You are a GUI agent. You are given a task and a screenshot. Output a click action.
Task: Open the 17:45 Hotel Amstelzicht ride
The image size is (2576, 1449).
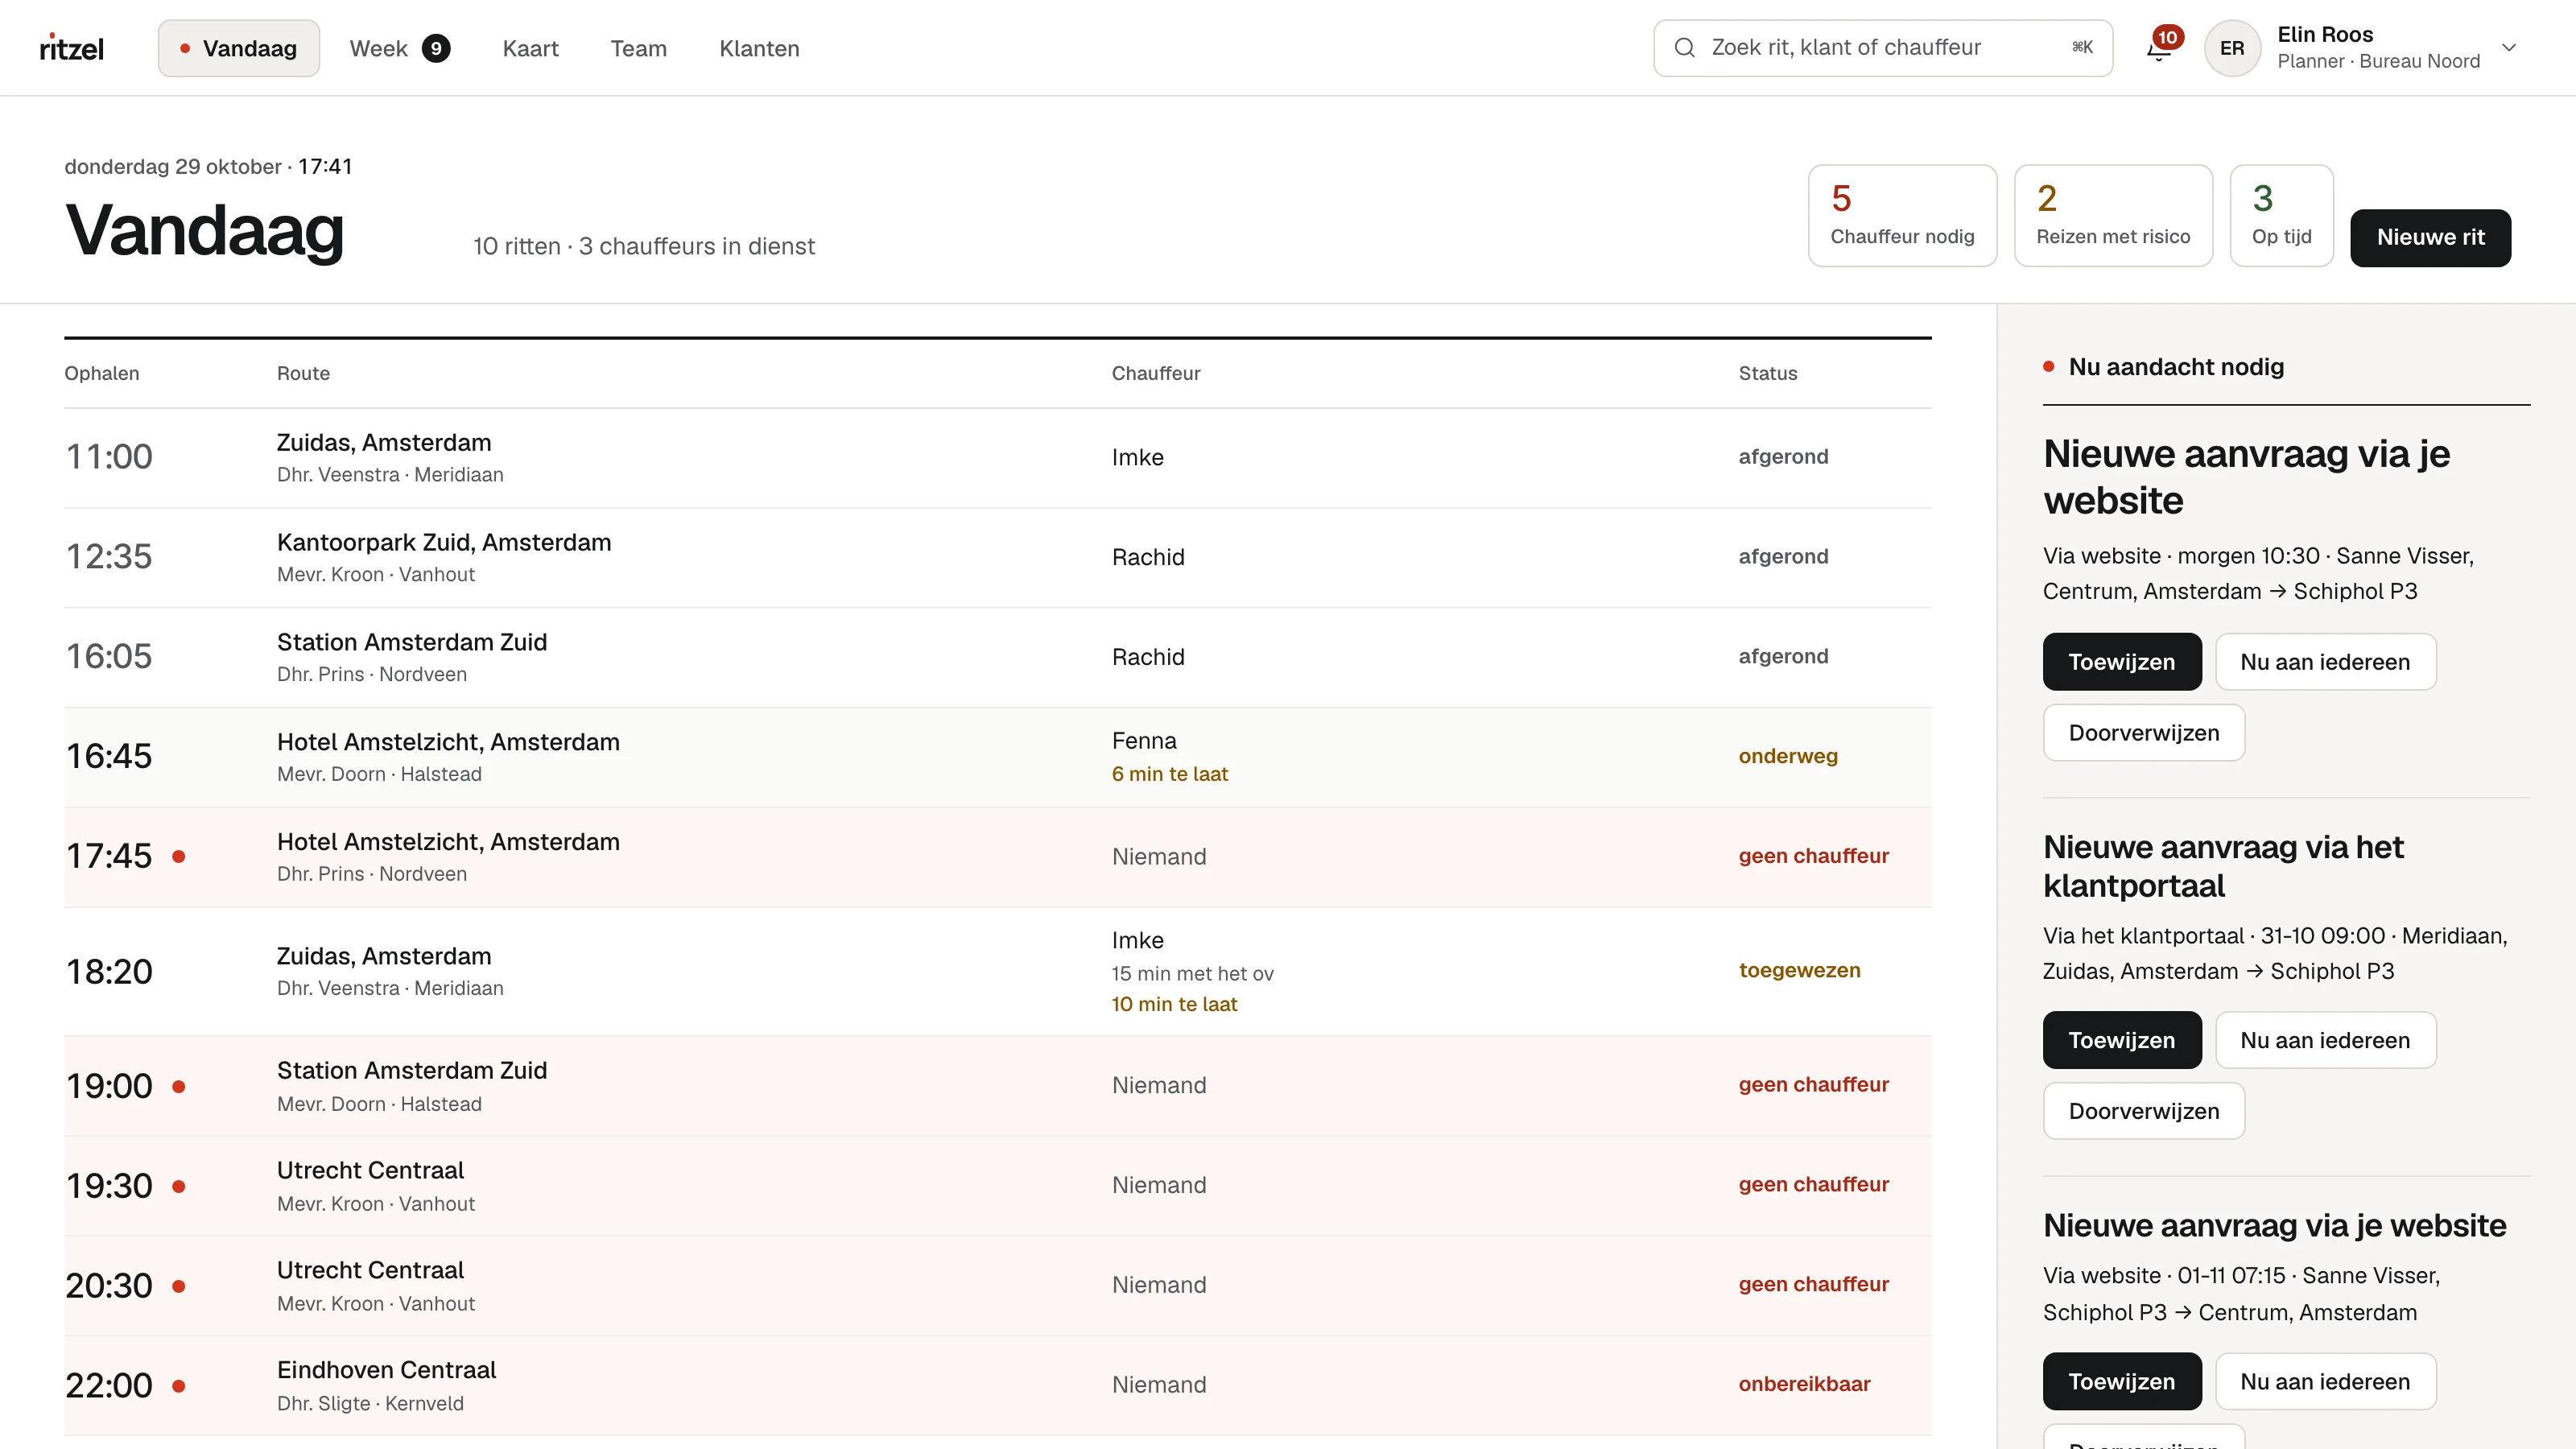[x=997, y=857]
